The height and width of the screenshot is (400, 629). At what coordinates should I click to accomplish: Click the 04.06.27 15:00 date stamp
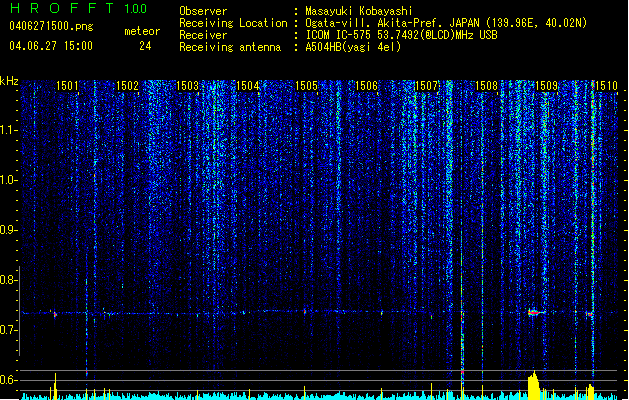tap(50, 46)
